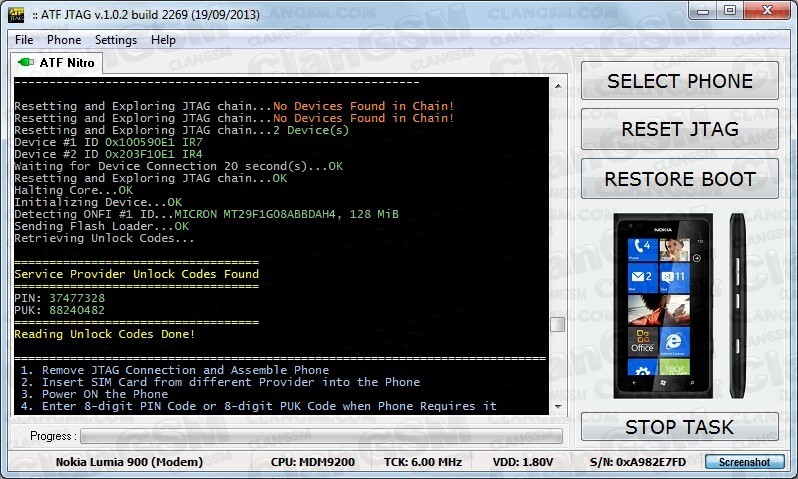Screen dimensions: 798x479
Task: Click the STOP TASK button
Action: (679, 427)
